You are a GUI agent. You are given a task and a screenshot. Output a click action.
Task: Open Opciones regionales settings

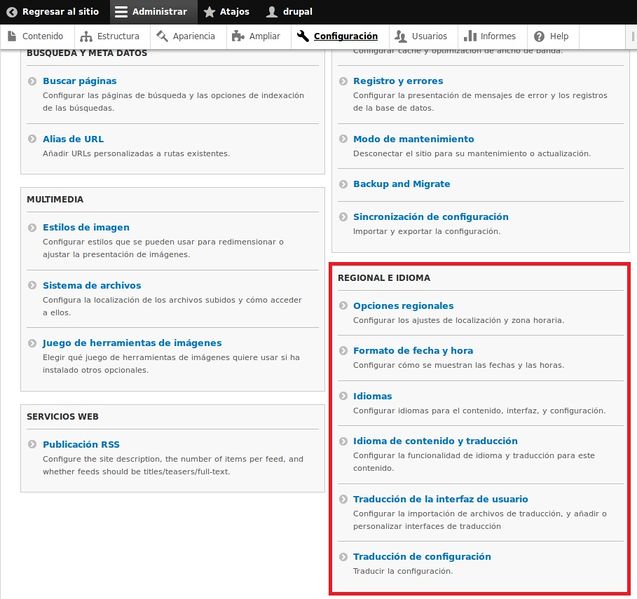click(403, 306)
